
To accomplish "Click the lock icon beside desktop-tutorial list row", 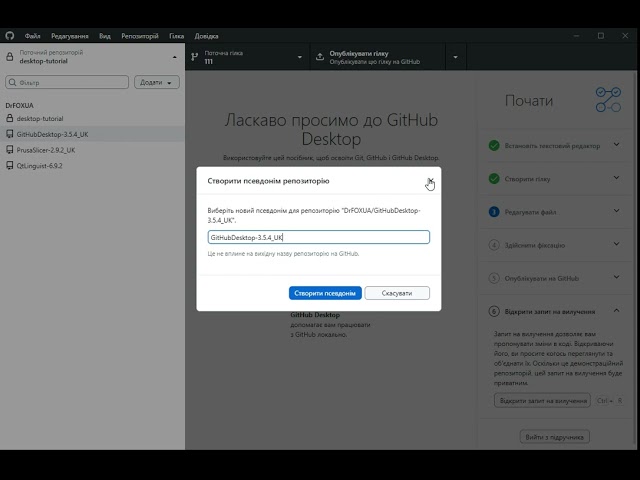I will [x=10, y=118].
